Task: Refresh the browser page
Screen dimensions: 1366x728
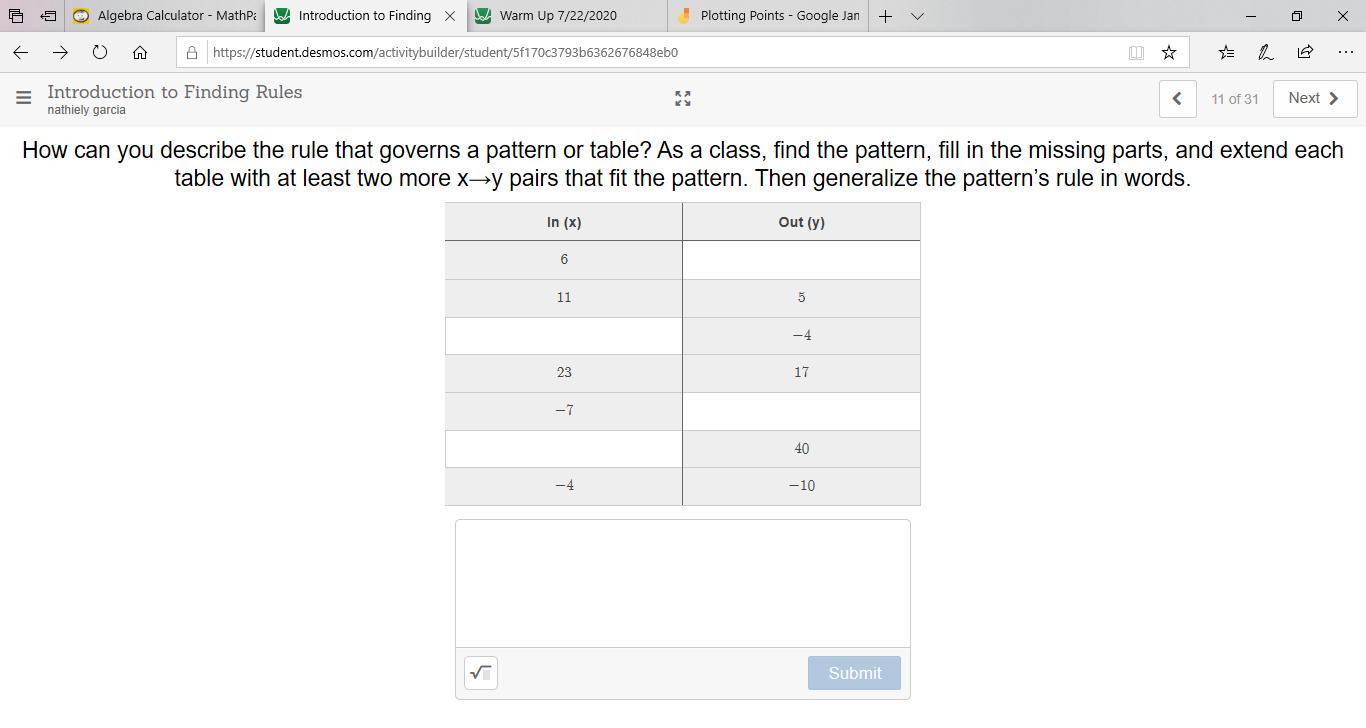Action: click(100, 52)
